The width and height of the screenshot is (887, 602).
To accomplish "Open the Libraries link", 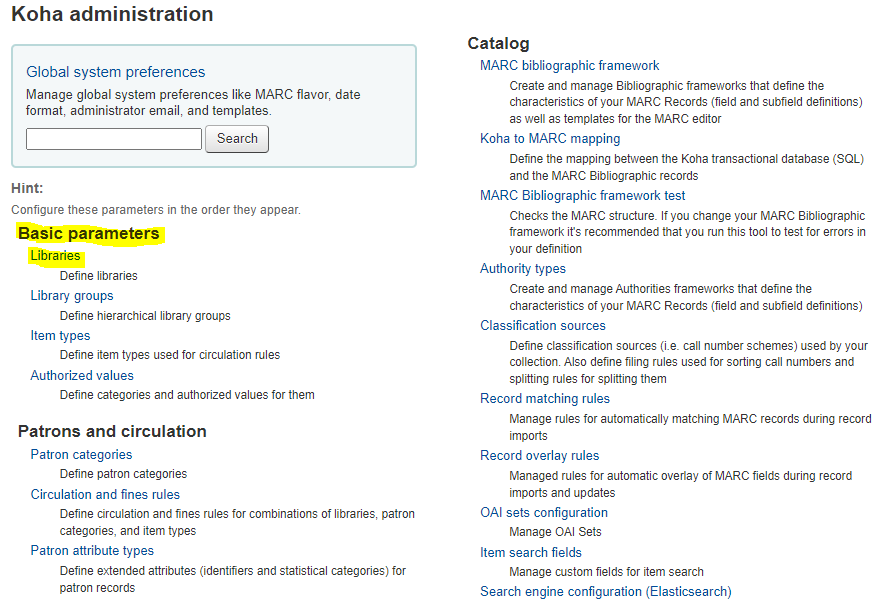I will click(x=55, y=256).
